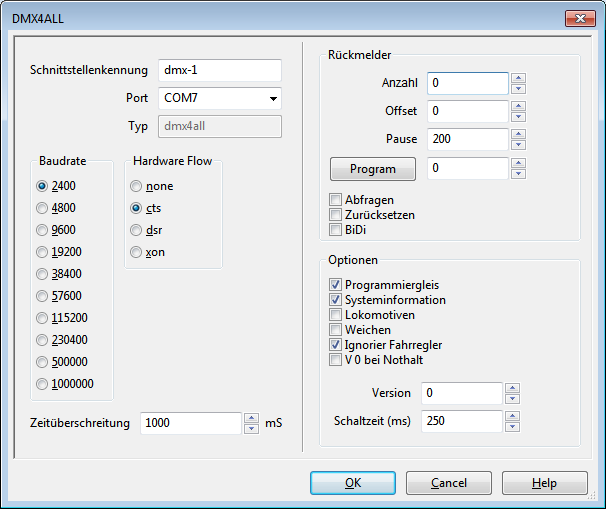Increase the Version value with up arrow

512,388
